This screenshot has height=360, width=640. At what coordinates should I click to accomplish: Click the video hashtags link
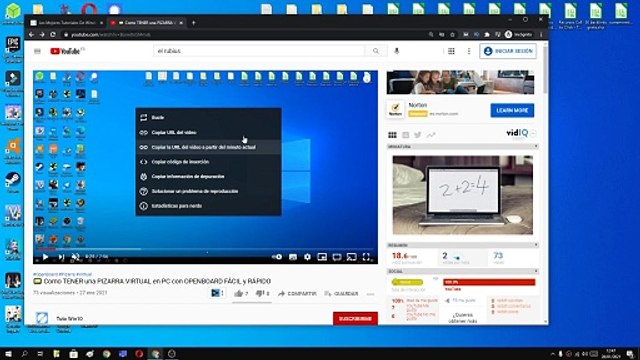tap(62, 274)
